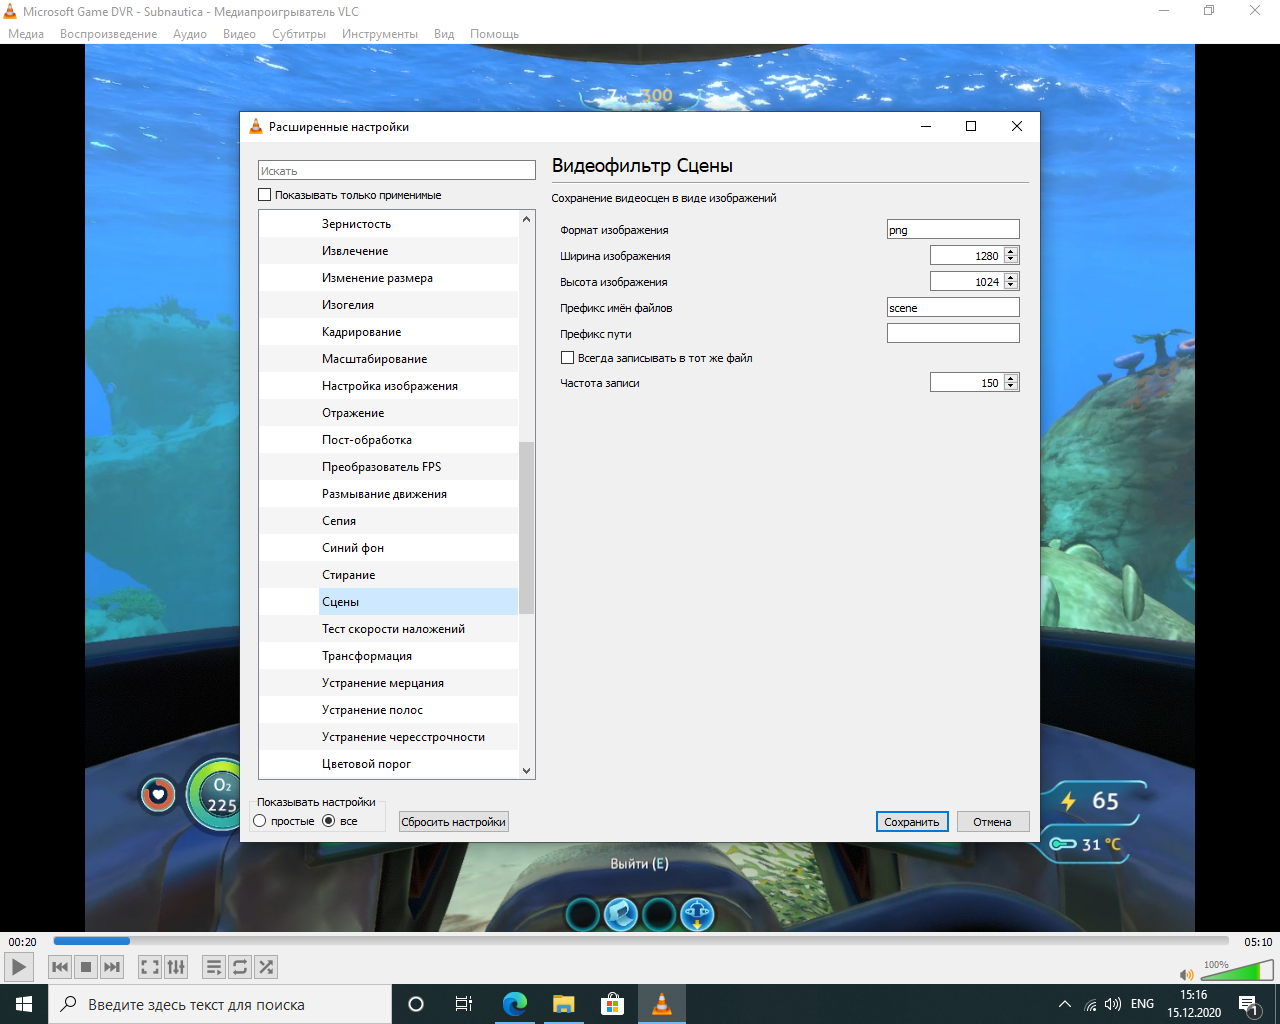1280x1024 pixels.
Task: Open File Explorer from taskbar
Action: point(564,1004)
